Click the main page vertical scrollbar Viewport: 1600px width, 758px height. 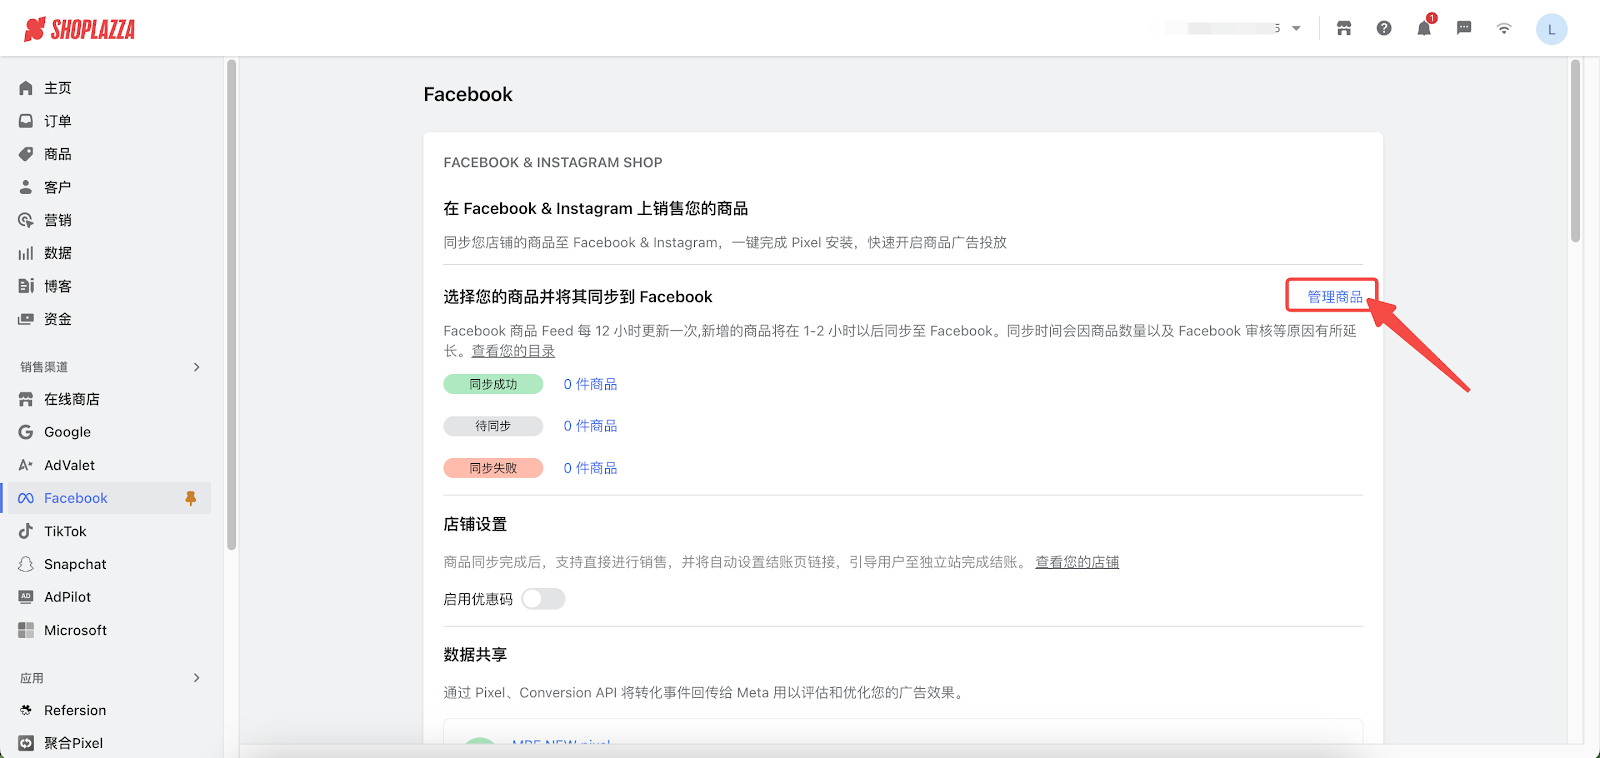[x=1575, y=150]
